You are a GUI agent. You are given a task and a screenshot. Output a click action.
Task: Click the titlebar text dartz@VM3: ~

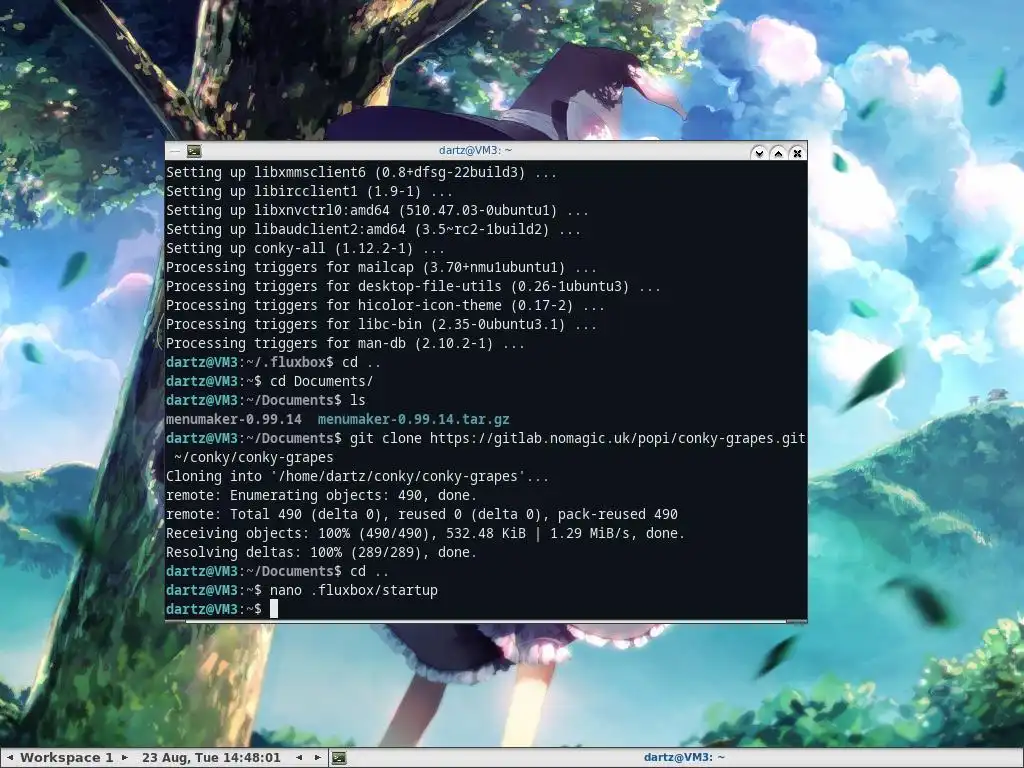[x=475, y=150]
